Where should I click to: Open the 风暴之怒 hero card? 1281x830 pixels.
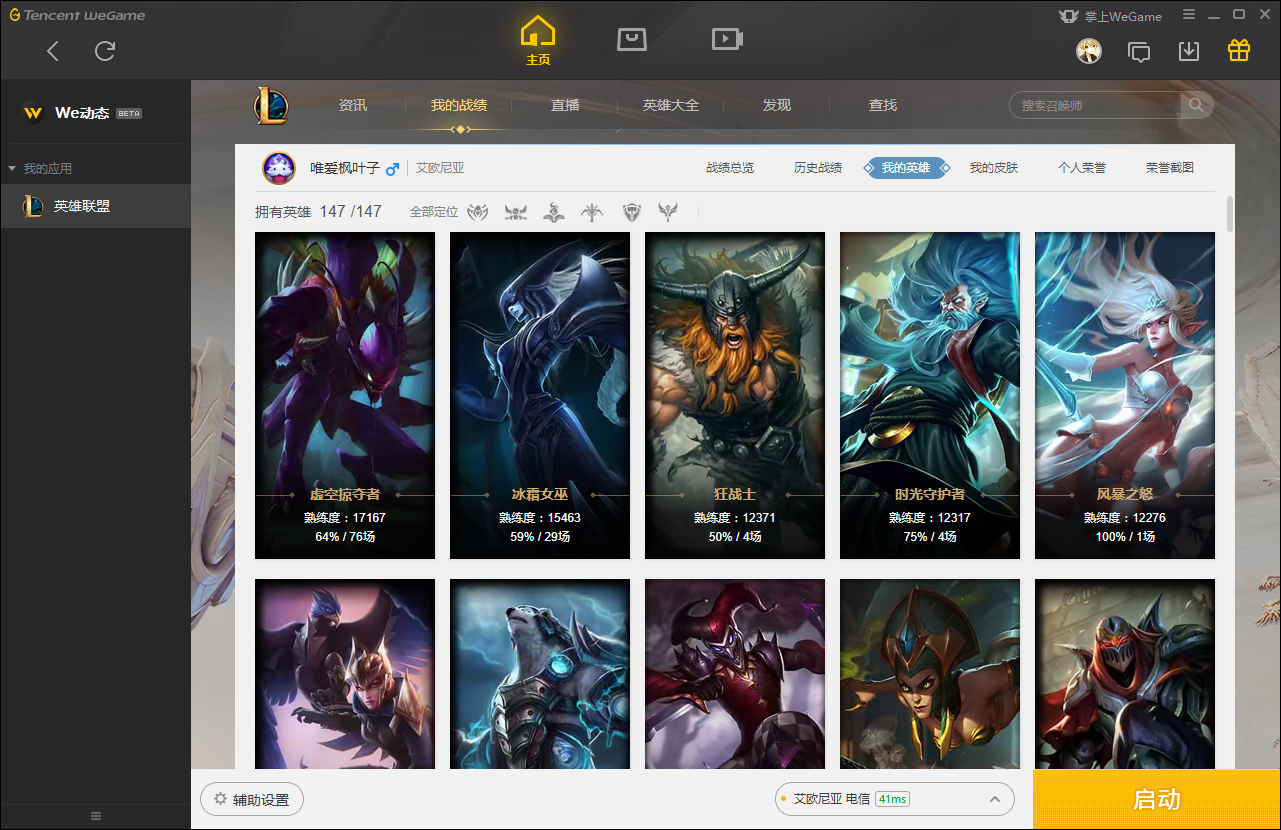pos(1125,395)
